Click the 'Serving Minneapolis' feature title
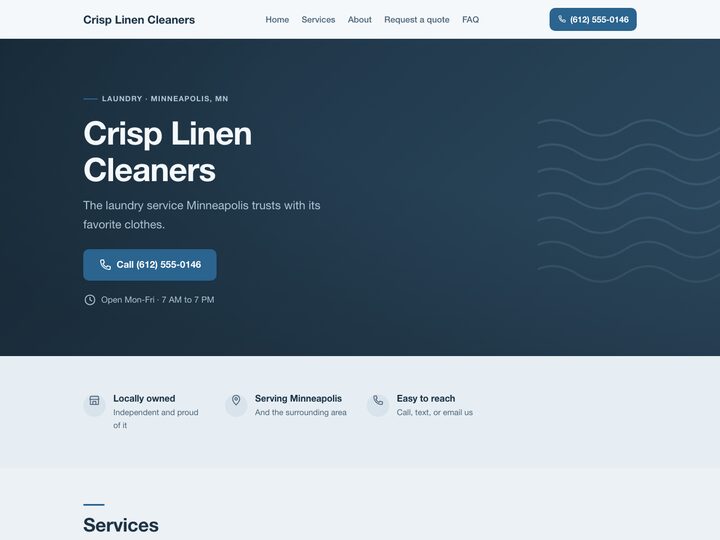Viewport: 720px width, 540px height. pyautogui.click(x=298, y=399)
